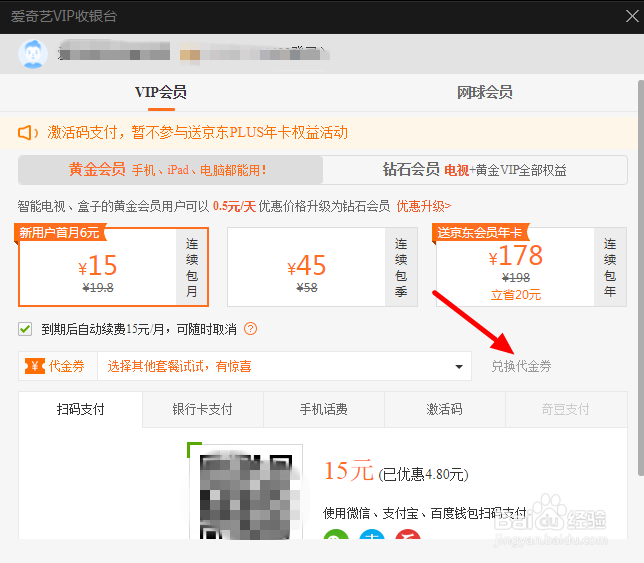Click the coupon dropdown arrow

[459, 367]
